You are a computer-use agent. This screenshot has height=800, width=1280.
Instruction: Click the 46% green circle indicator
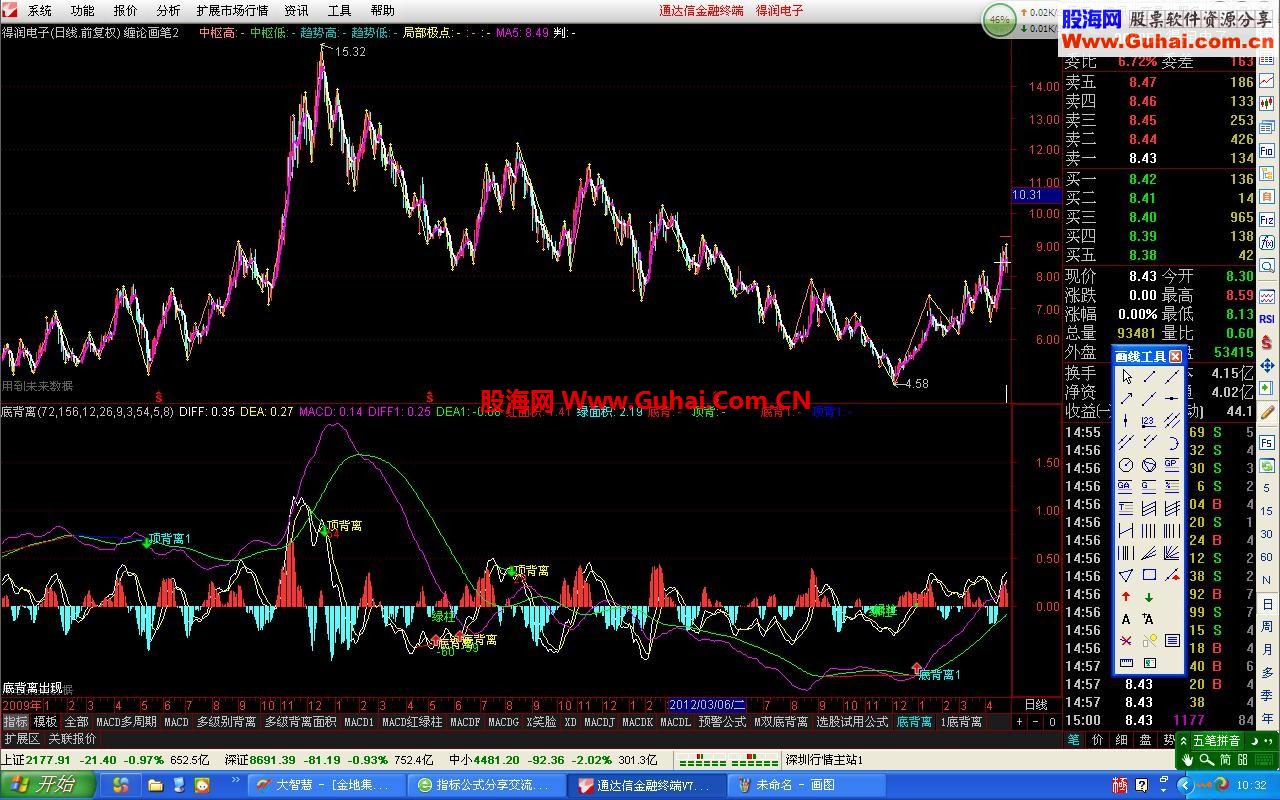998,19
